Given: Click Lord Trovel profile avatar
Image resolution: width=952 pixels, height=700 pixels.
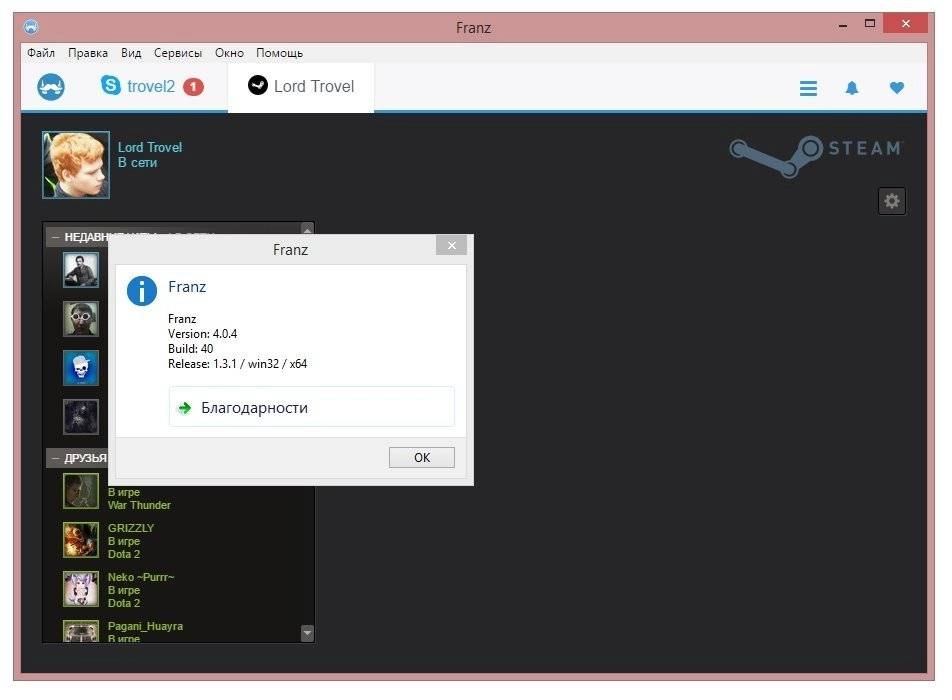Looking at the screenshot, I should (76, 165).
